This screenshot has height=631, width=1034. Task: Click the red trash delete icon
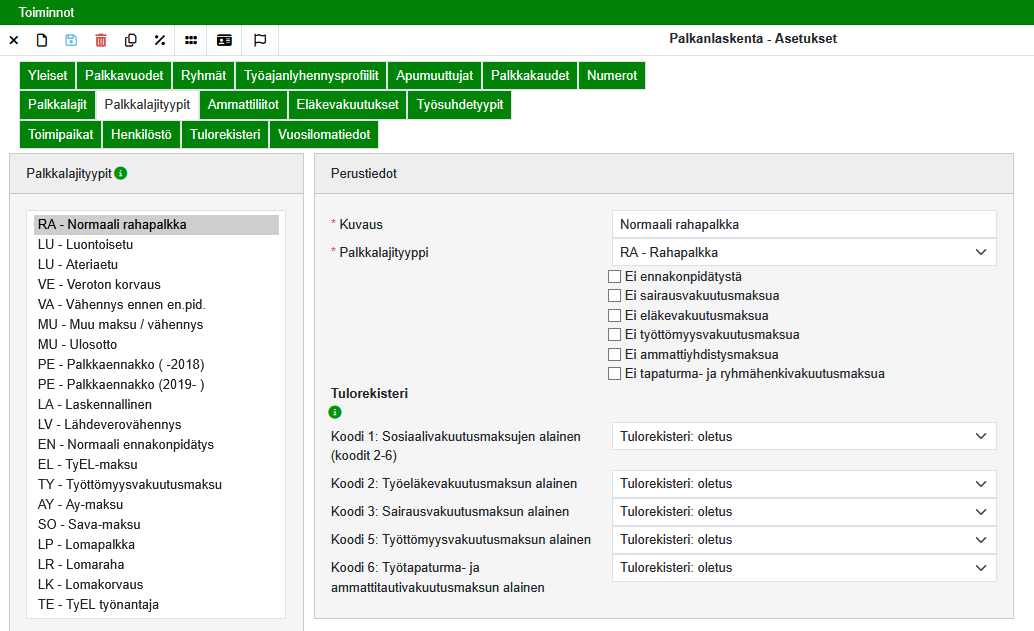[100, 40]
